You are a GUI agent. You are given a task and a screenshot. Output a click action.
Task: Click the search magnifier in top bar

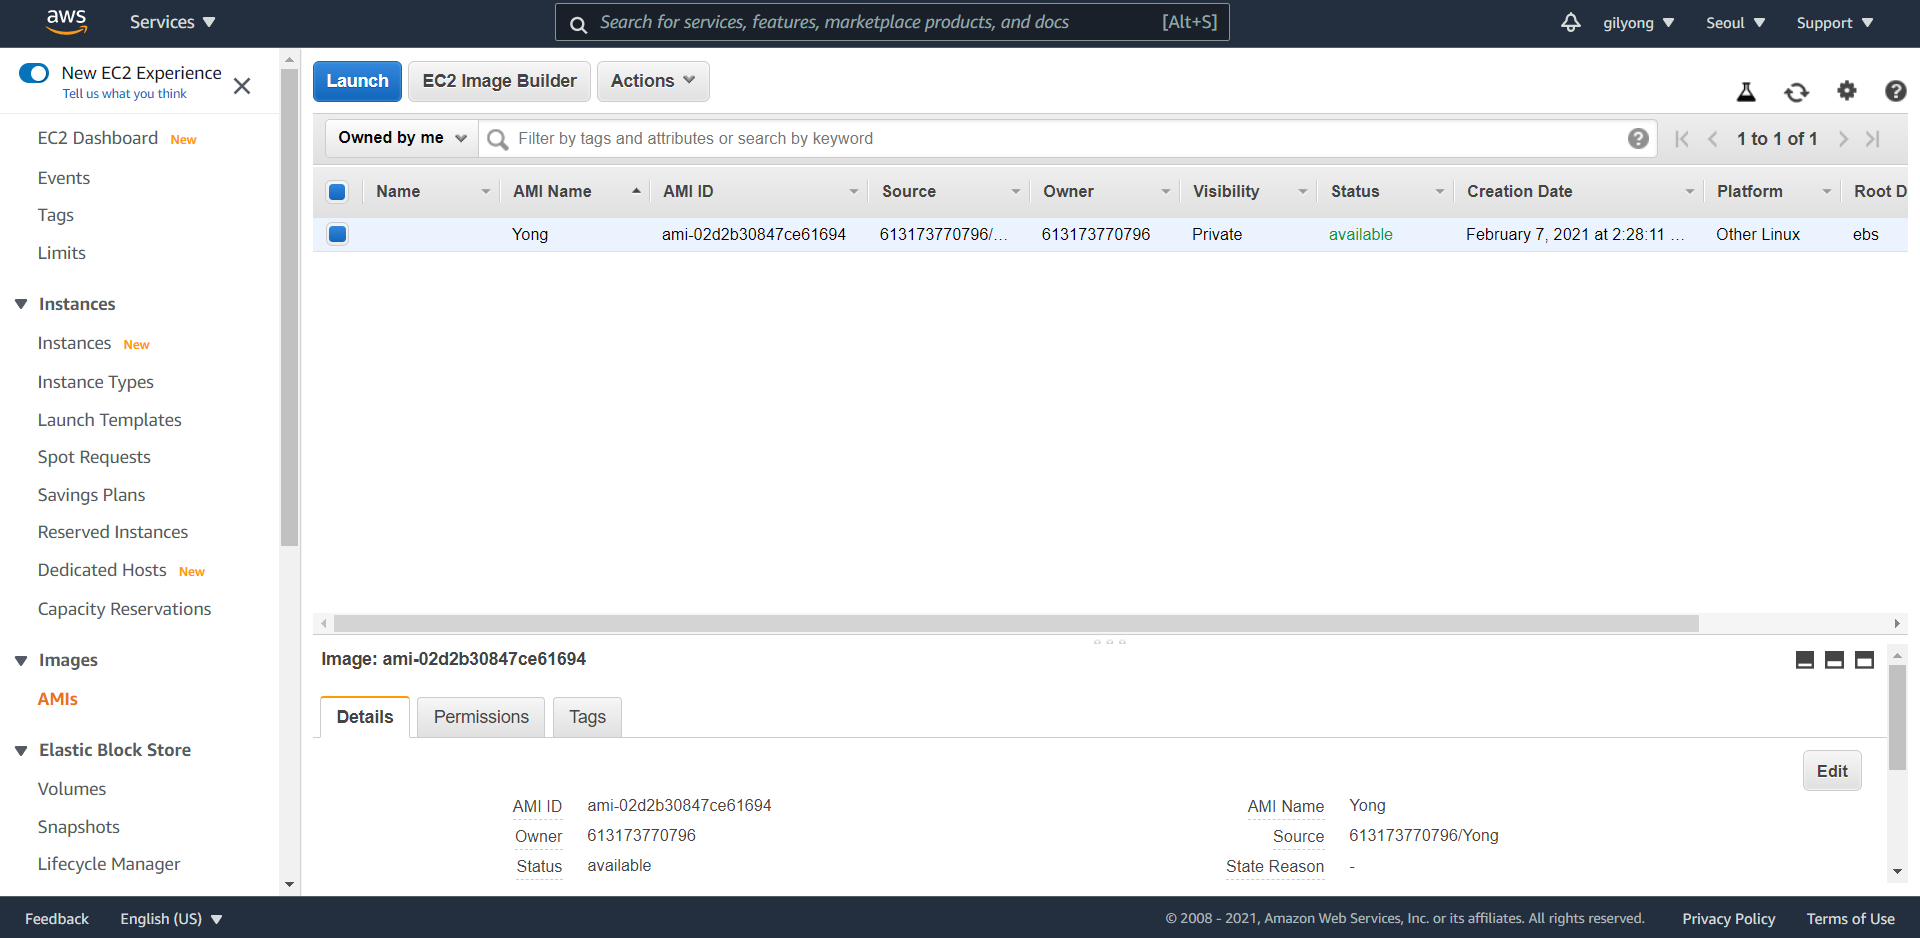click(x=578, y=24)
